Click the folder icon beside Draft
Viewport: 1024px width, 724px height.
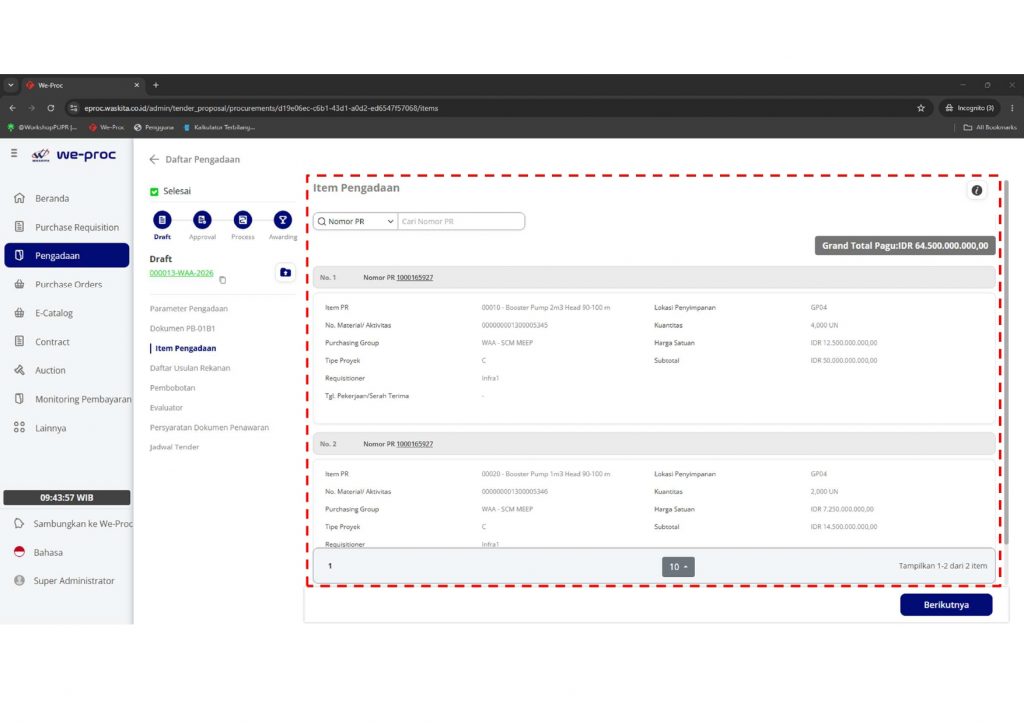(x=285, y=272)
